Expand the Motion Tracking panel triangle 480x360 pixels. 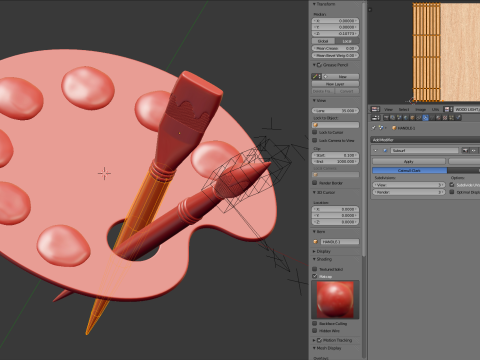tap(314, 340)
